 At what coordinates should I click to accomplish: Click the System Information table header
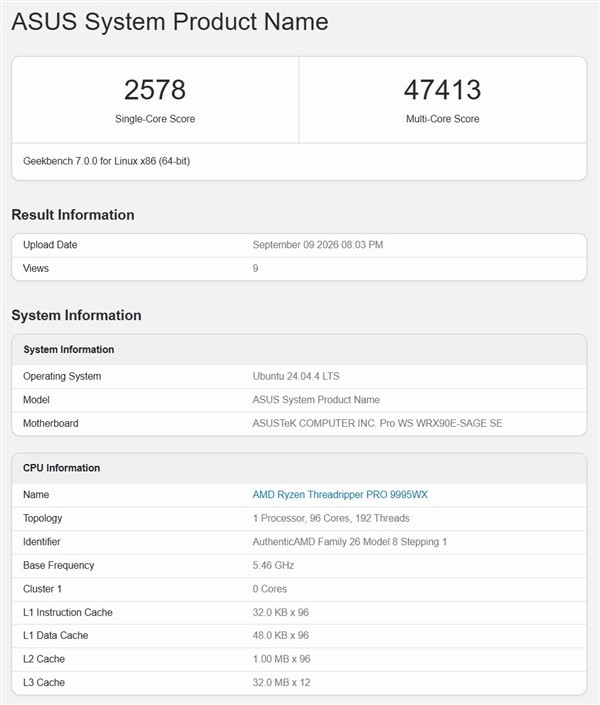click(299, 349)
